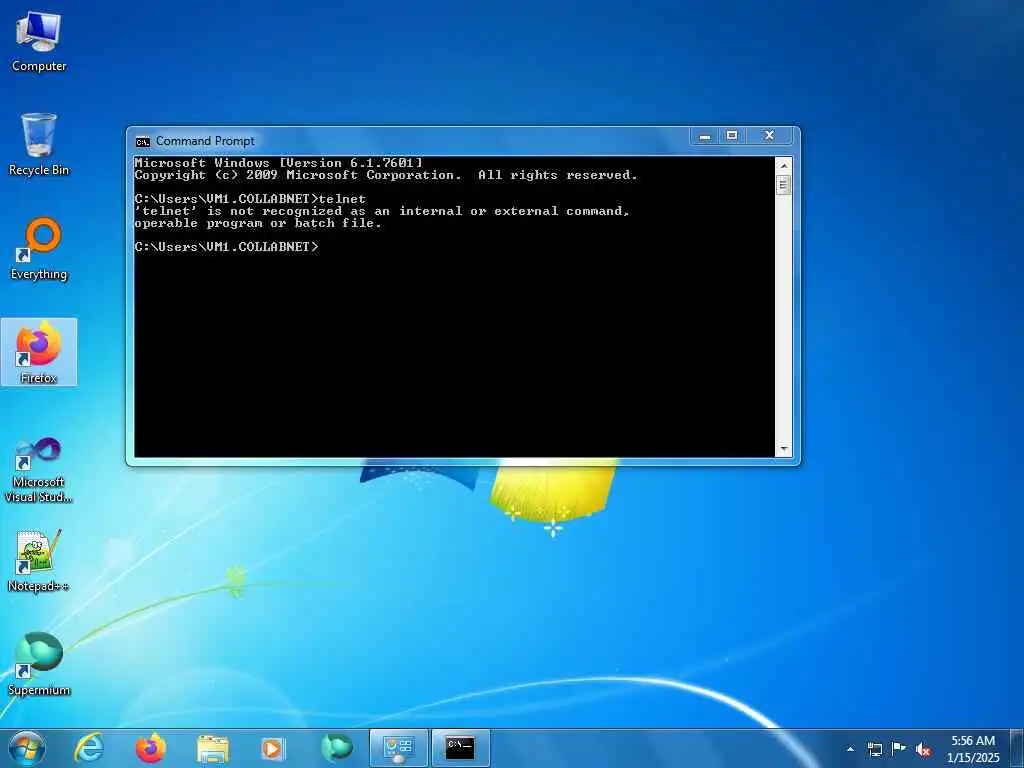Open the Action Center flag icon
The image size is (1024, 768).
point(899,748)
